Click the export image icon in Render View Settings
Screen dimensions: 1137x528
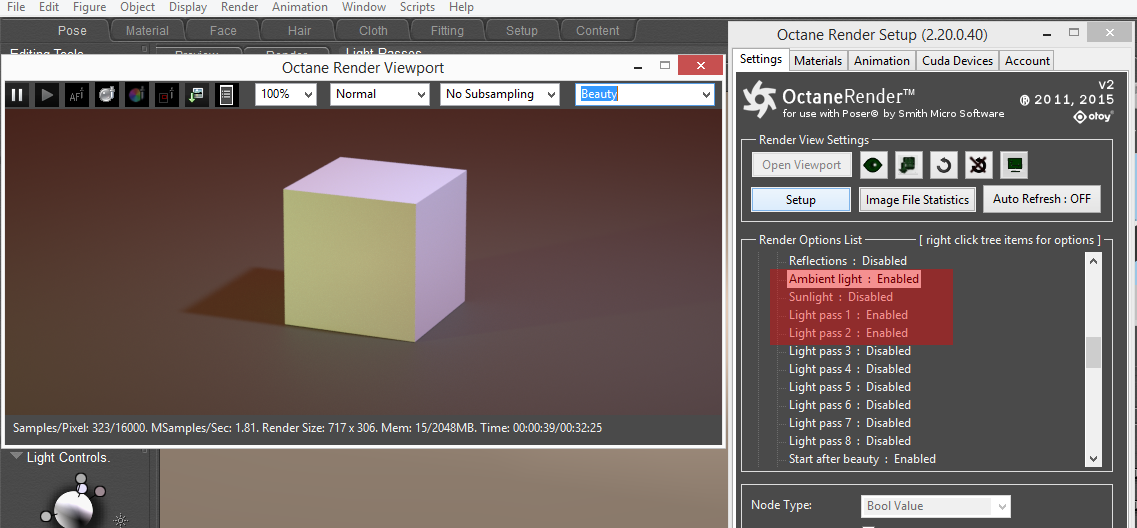(909, 165)
